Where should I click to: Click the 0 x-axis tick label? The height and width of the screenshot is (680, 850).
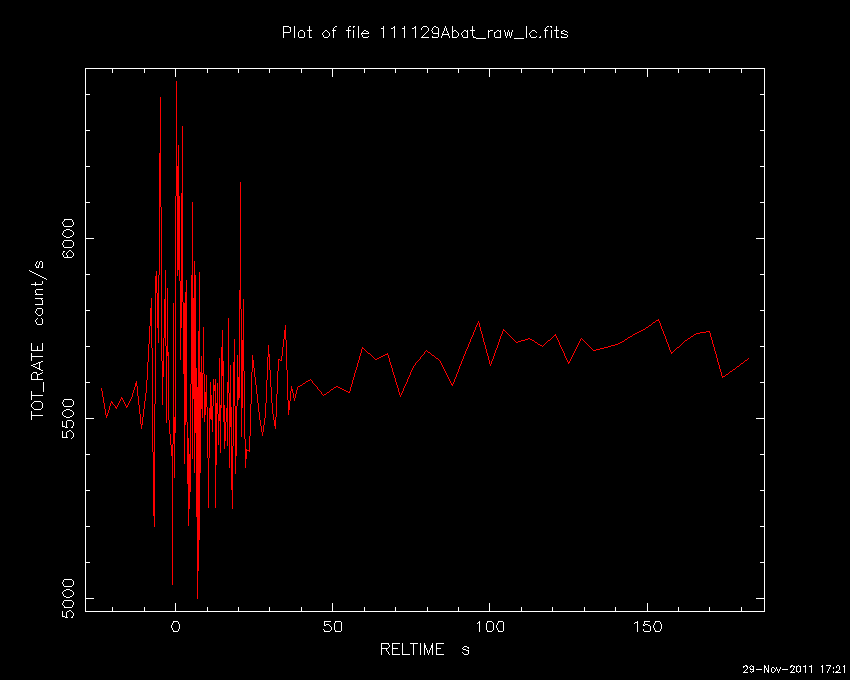coord(175,627)
